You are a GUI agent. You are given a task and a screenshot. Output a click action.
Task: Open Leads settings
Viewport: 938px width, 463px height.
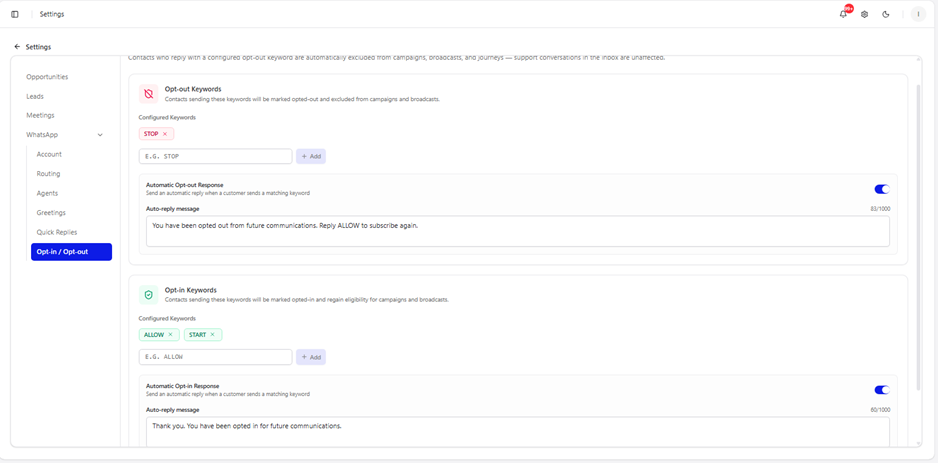tap(35, 96)
